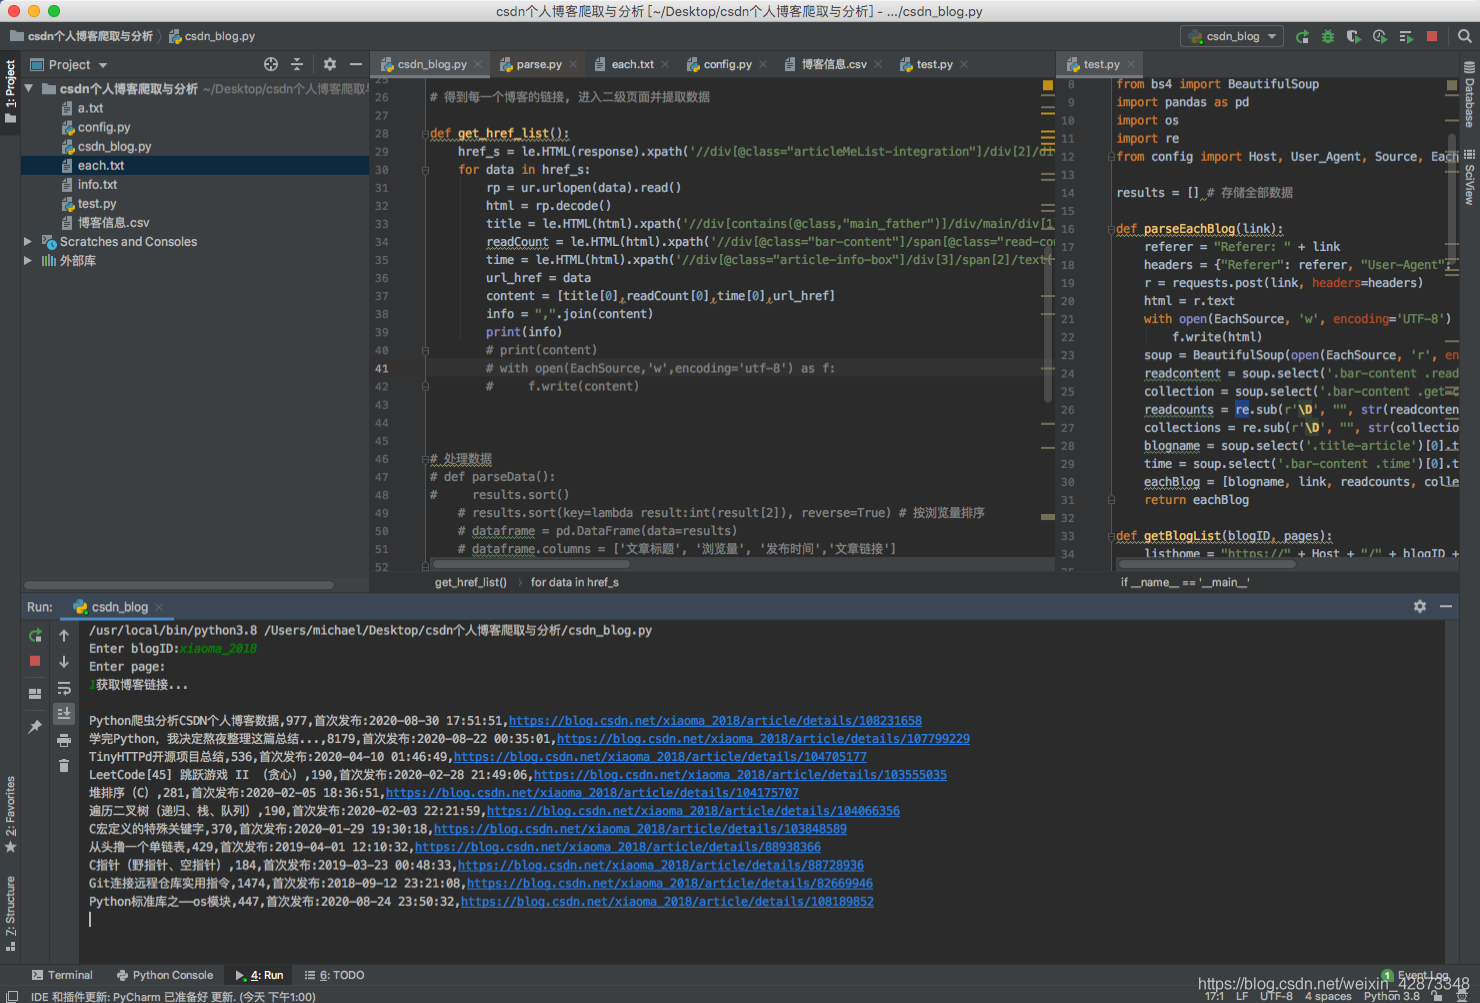This screenshot has height=1003, width=1480.
Task: Fold parseEachBlog function in right editor
Action: (1111, 228)
